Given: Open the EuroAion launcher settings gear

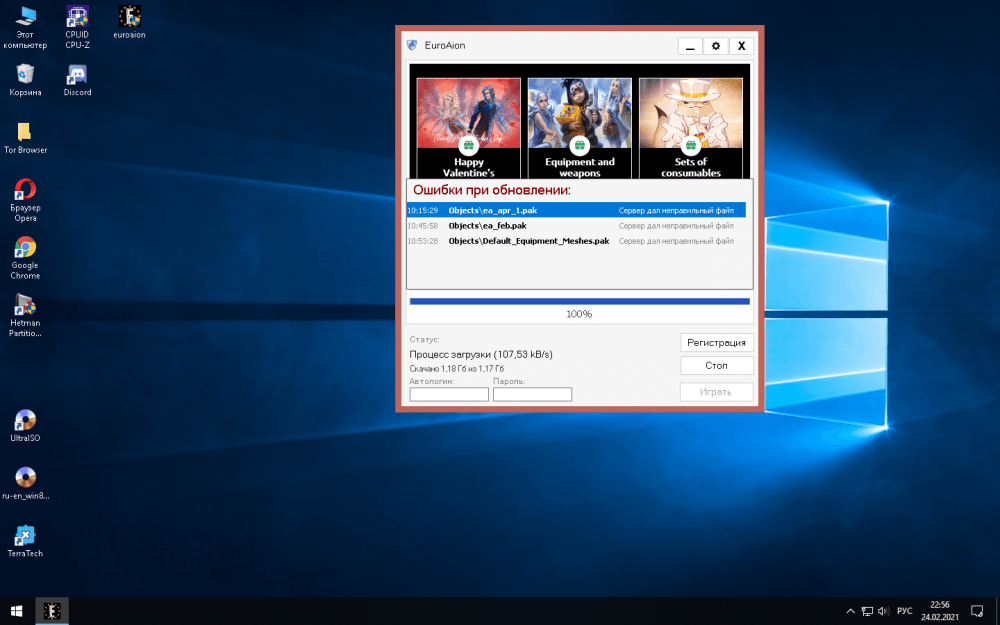Looking at the screenshot, I should click(x=715, y=46).
